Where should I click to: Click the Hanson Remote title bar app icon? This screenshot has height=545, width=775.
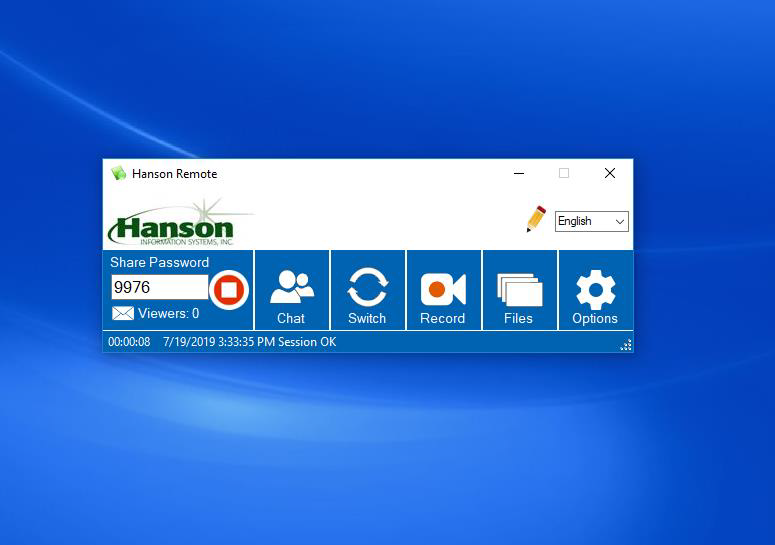point(119,173)
